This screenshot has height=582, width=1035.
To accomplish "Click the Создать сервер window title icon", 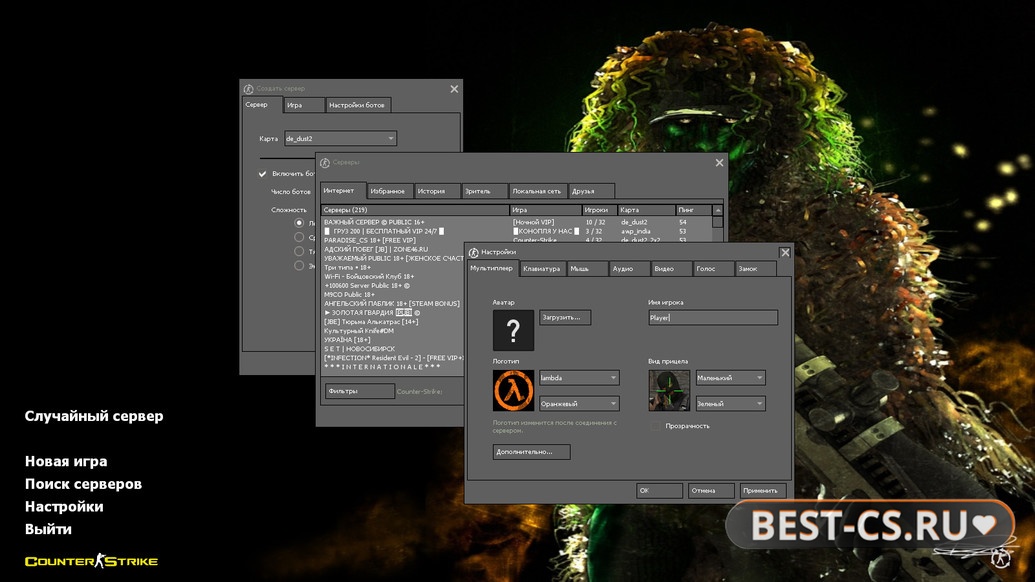I will (x=248, y=88).
